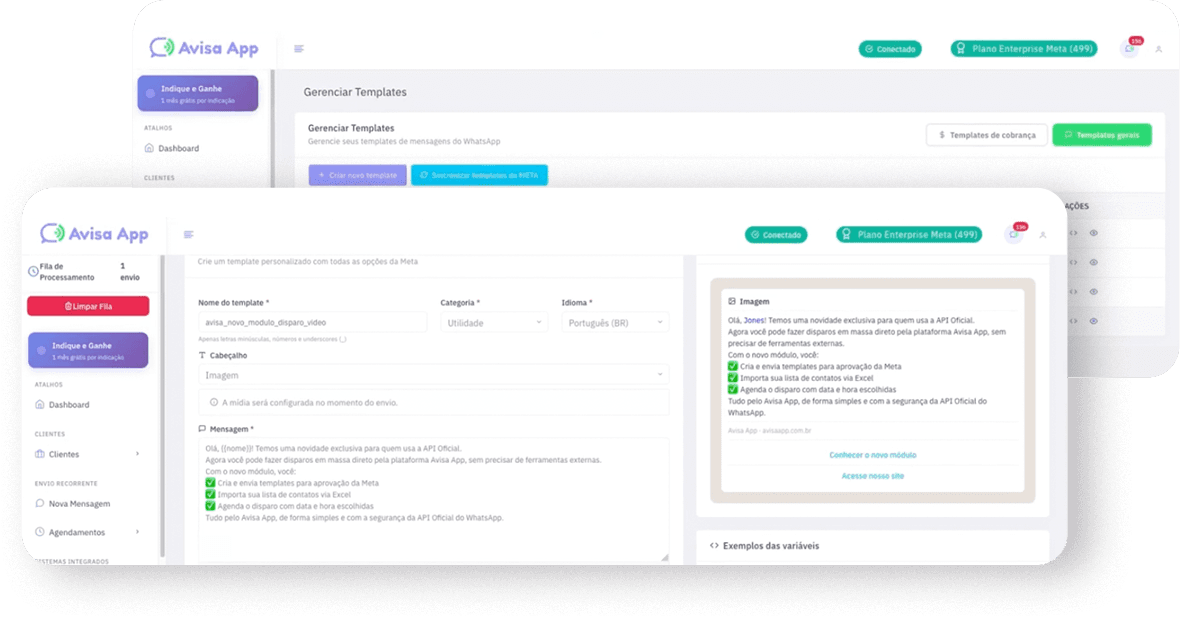Click the hamburger menu icon in the back window

click(x=299, y=49)
